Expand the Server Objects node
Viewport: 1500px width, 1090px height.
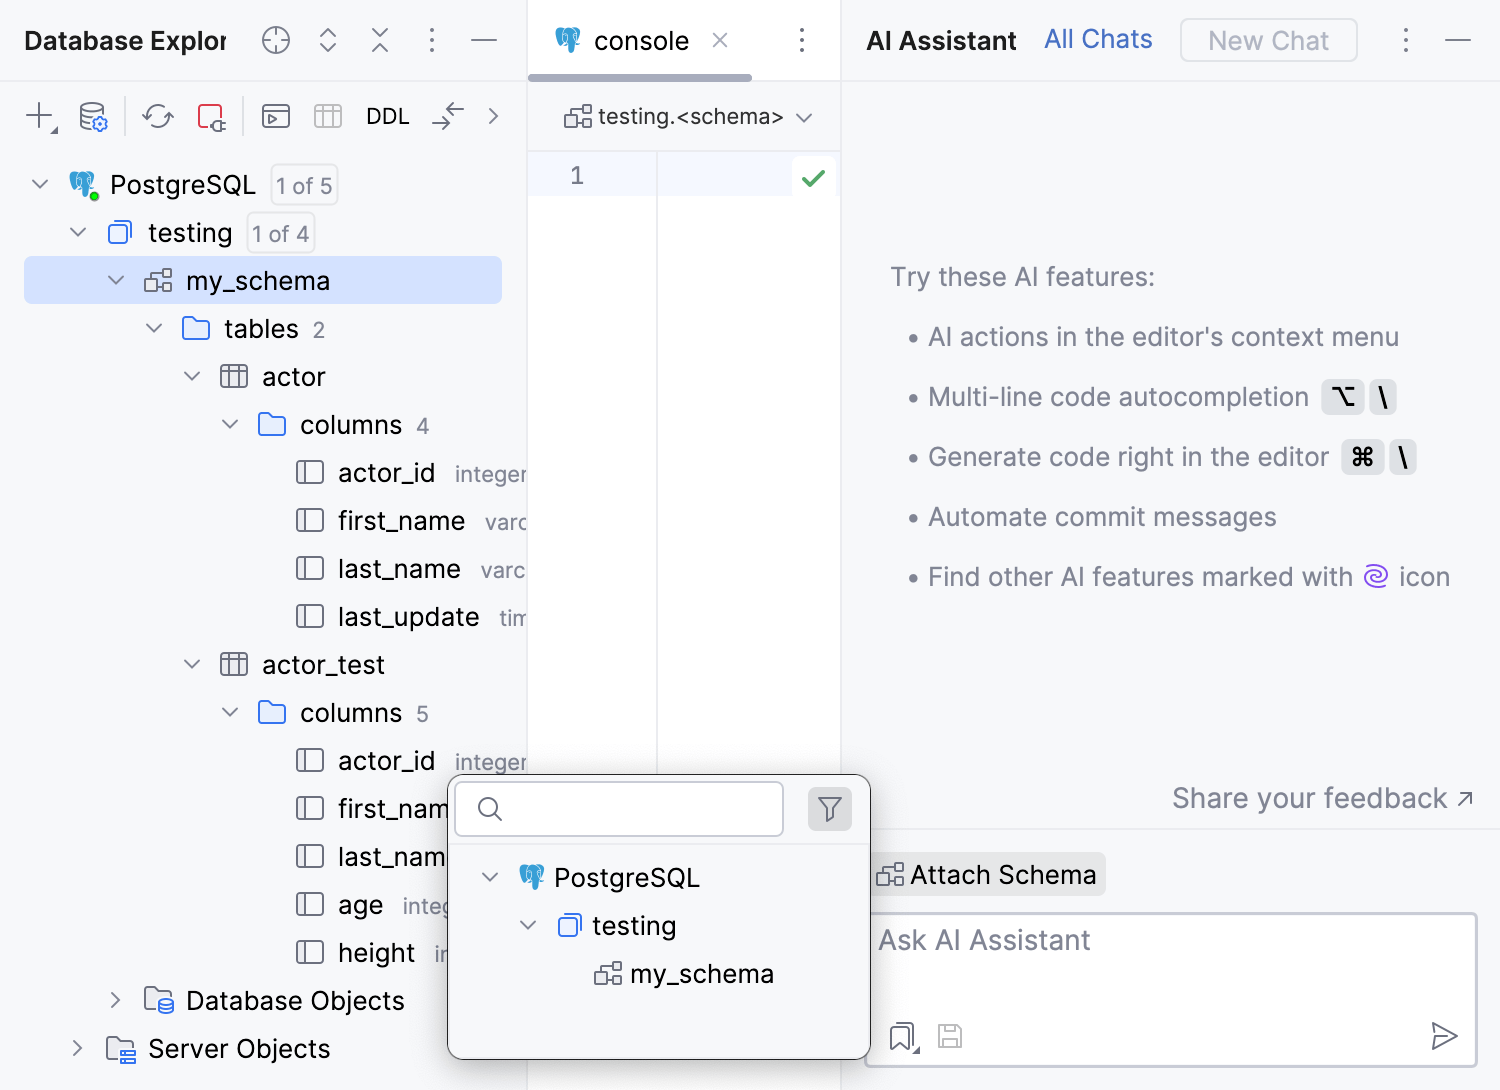click(78, 1048)
